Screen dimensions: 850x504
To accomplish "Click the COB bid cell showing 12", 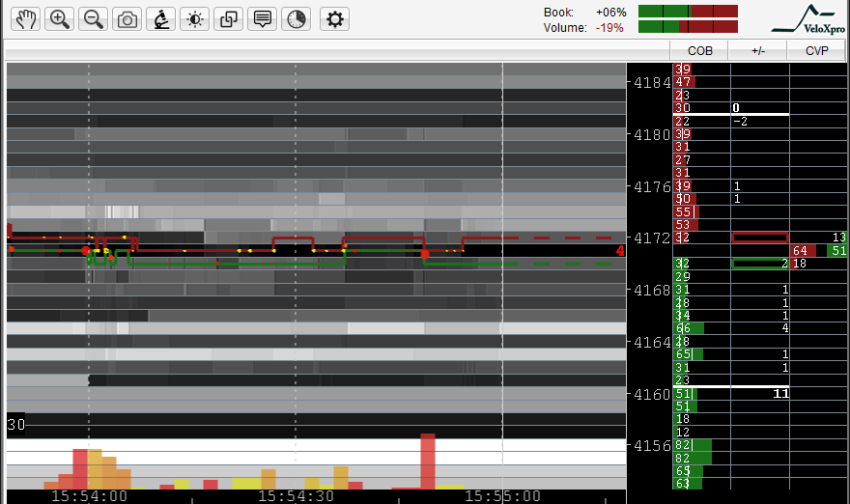I will tap(701, 432).
